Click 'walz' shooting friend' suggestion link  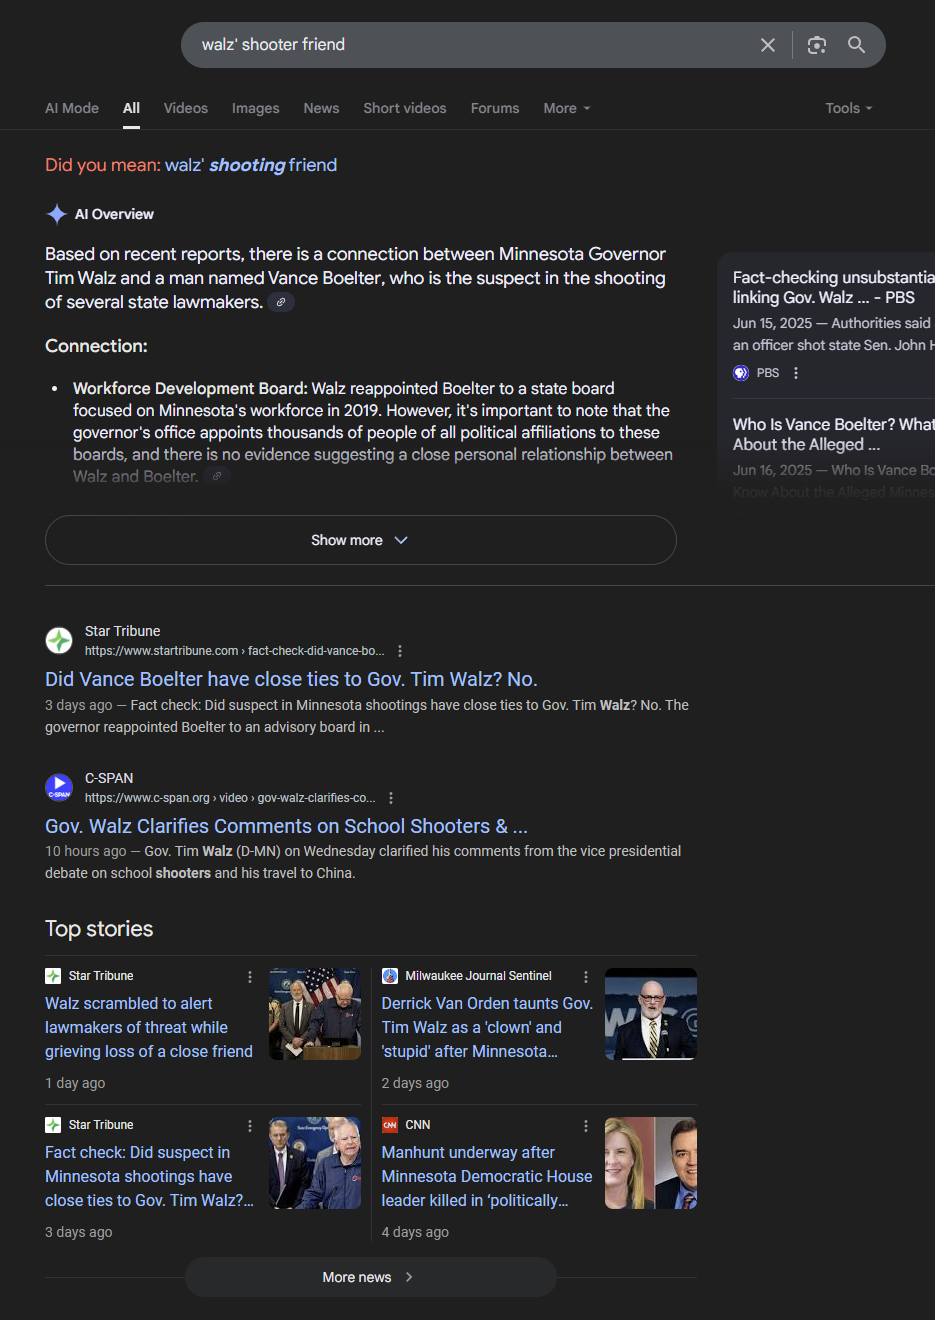(251, 165)
